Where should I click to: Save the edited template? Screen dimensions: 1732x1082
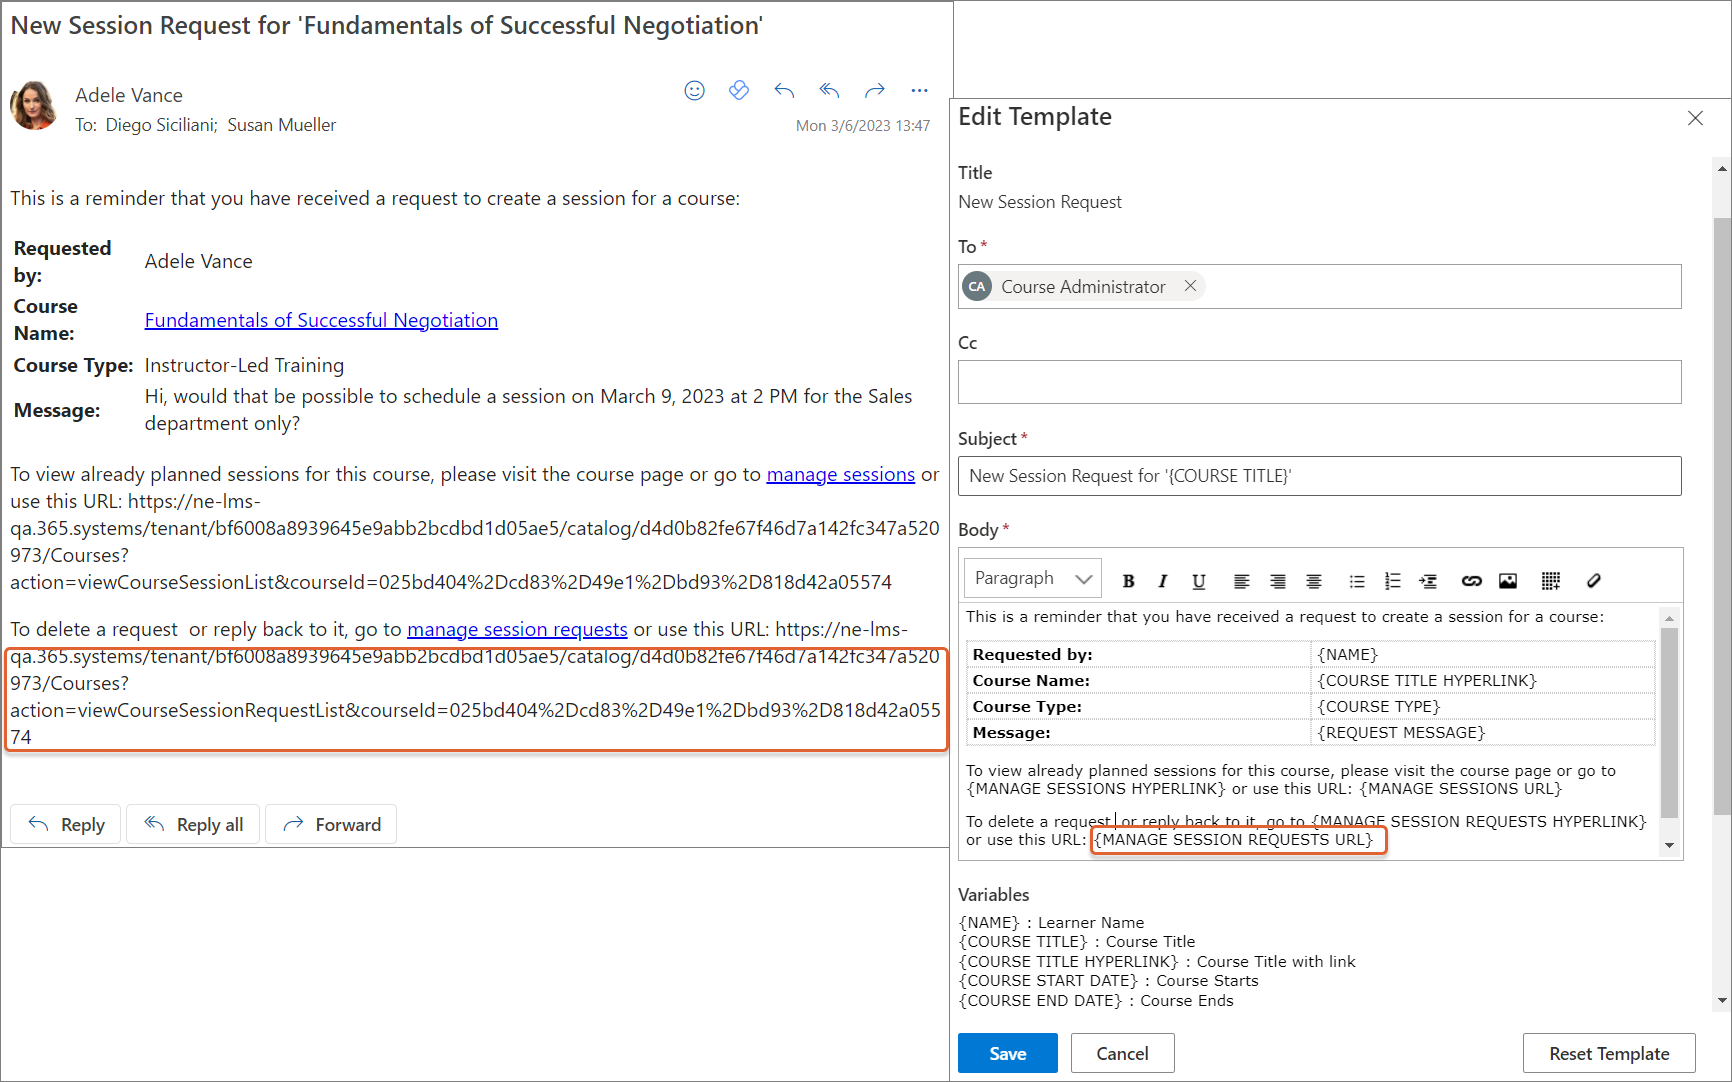coord(1007,1053)
